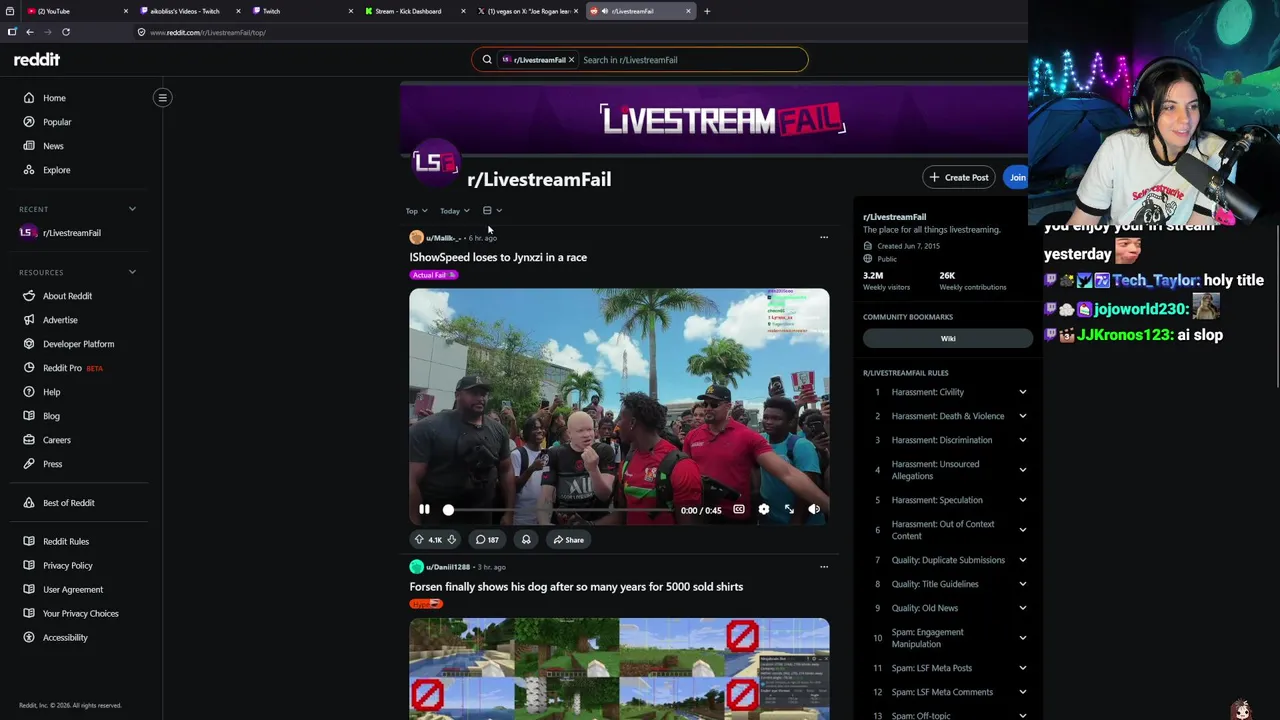Image resolution: width=1280 pixels, height=720 pixels.
Task: Open the Accessibility link
Action: tap(65, 638)
